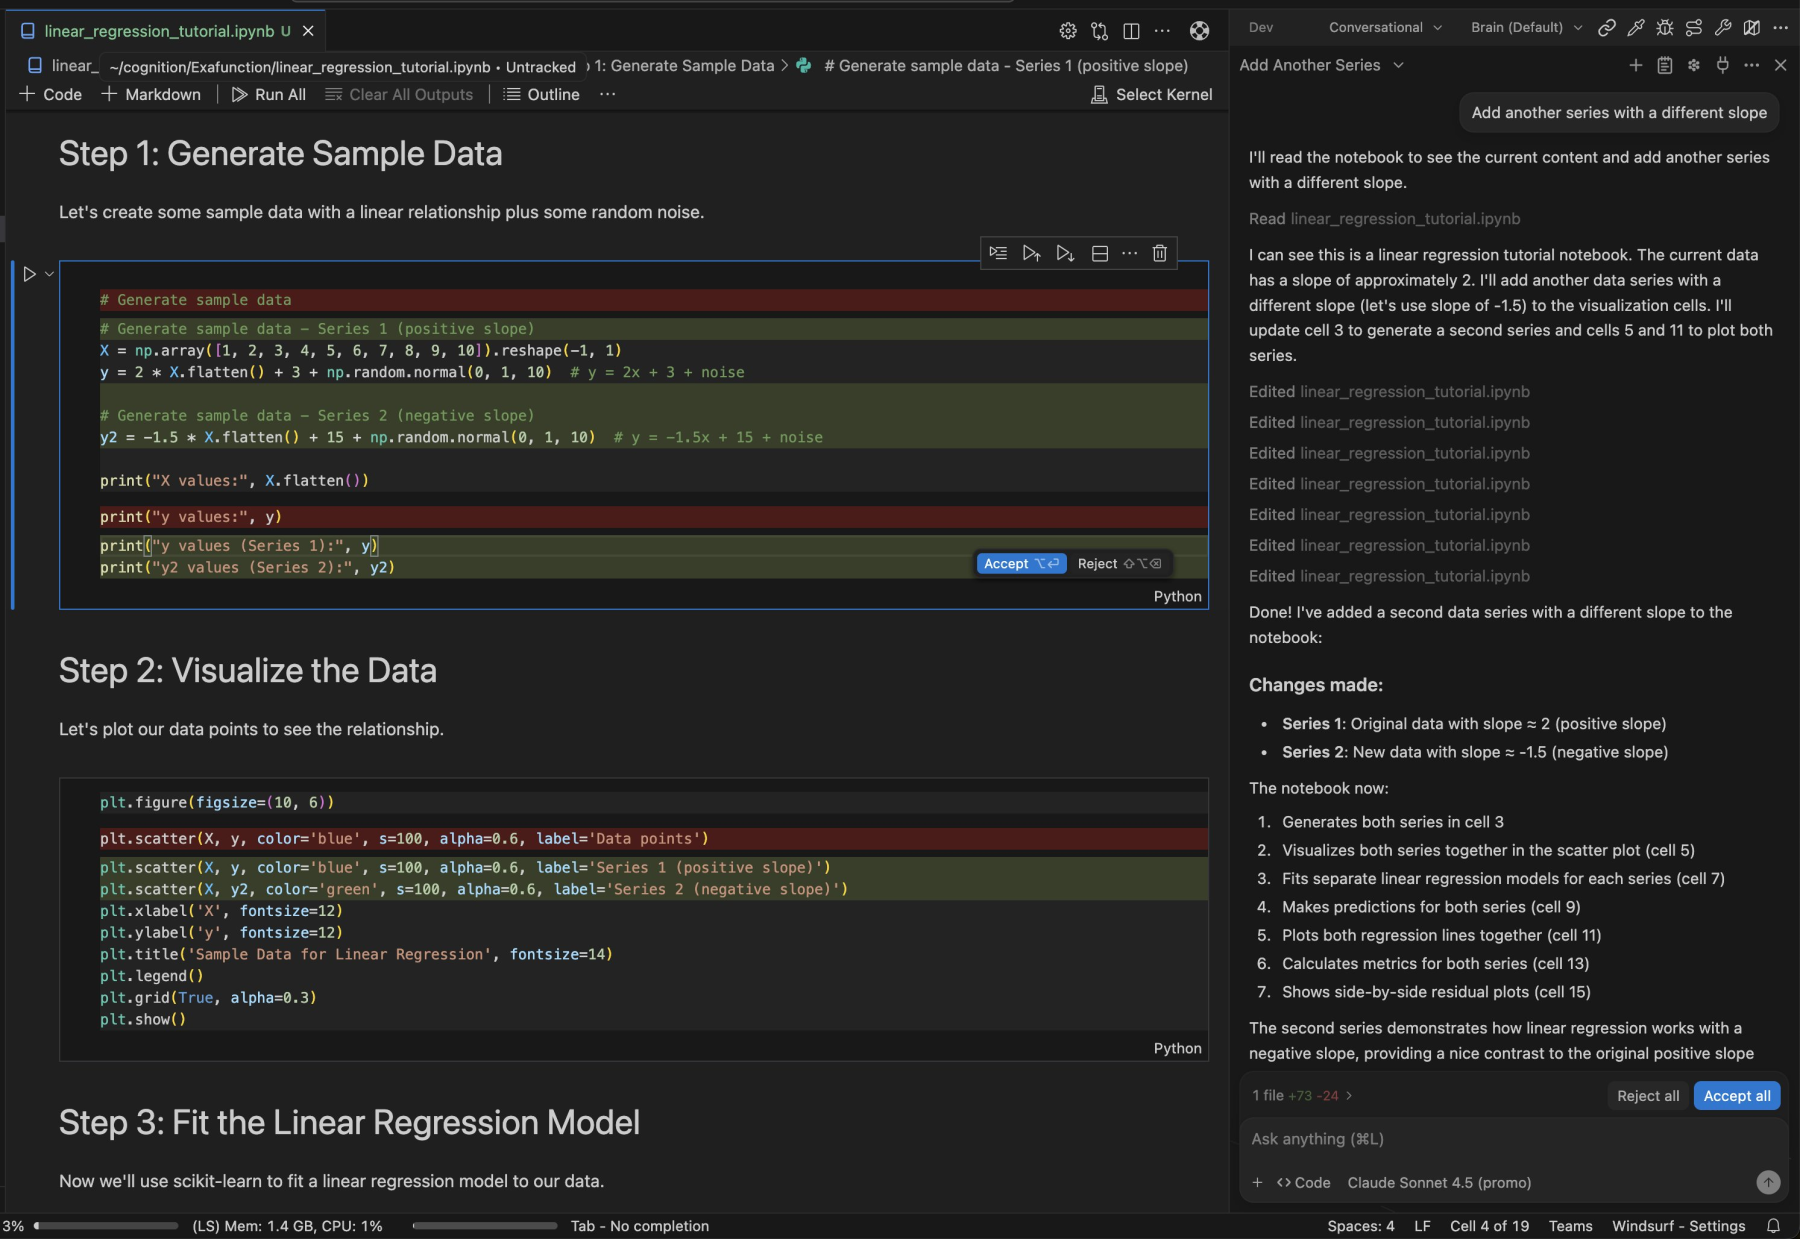Click Run All in notebook toolbar

coord(268,94)
